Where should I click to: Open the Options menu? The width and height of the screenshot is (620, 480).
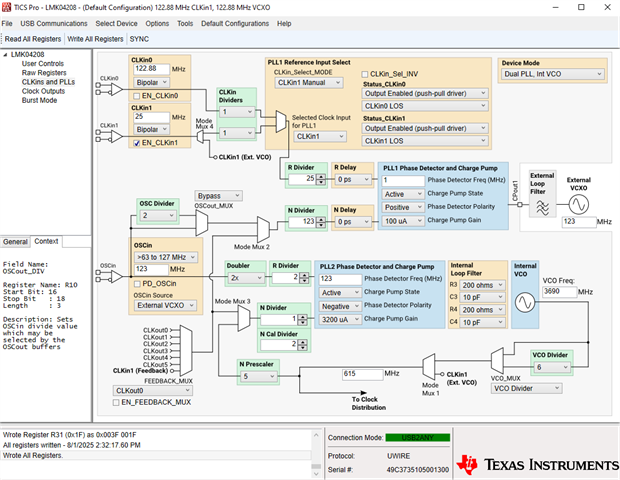[157, 24]
